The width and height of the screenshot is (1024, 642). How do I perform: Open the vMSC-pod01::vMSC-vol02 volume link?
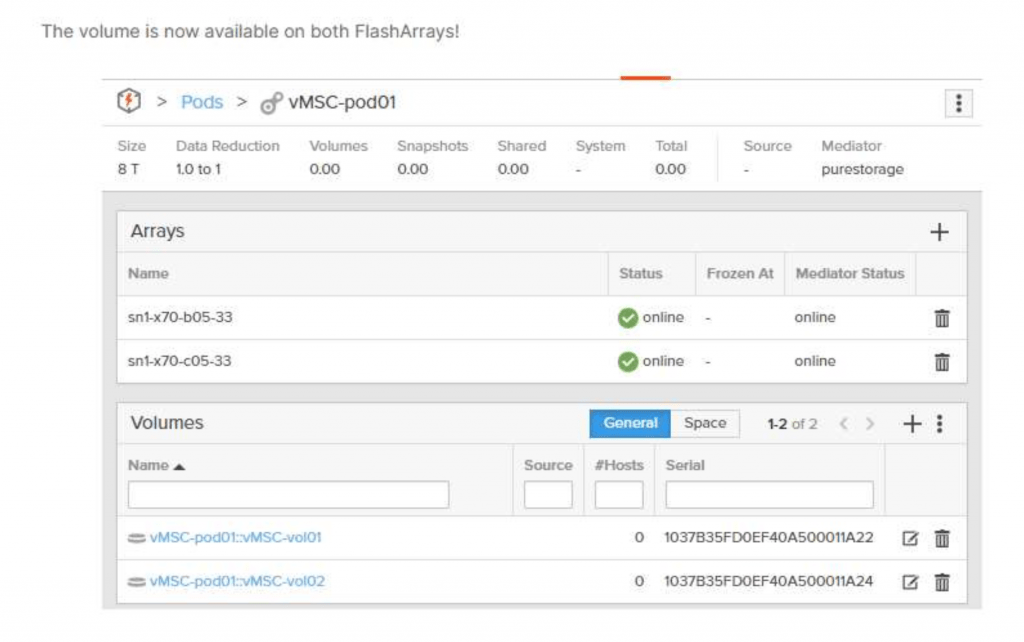point(237,581)
